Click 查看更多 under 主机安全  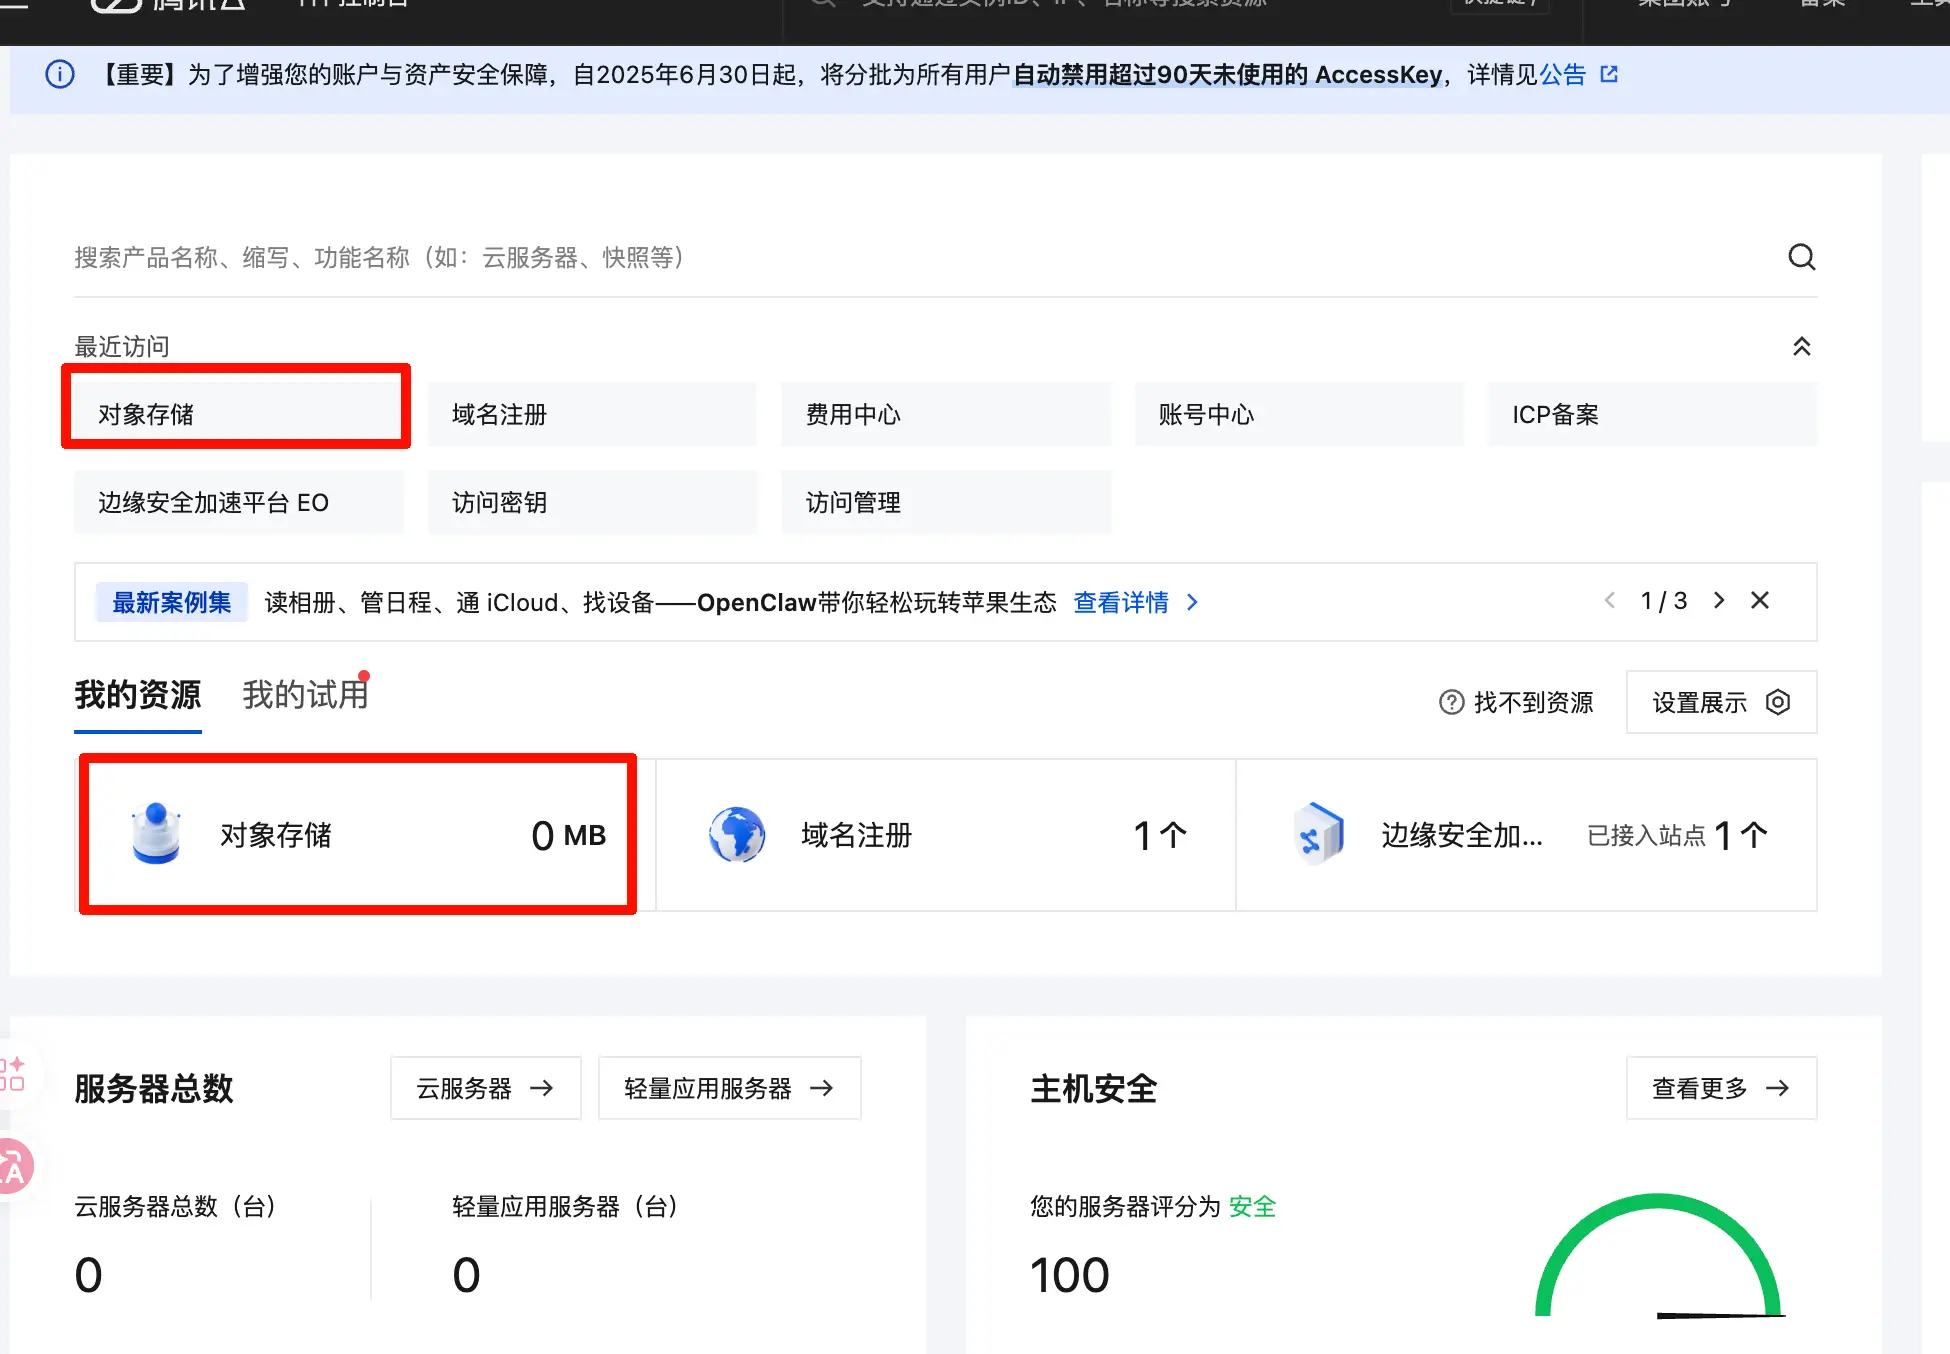point(1720,1088)
